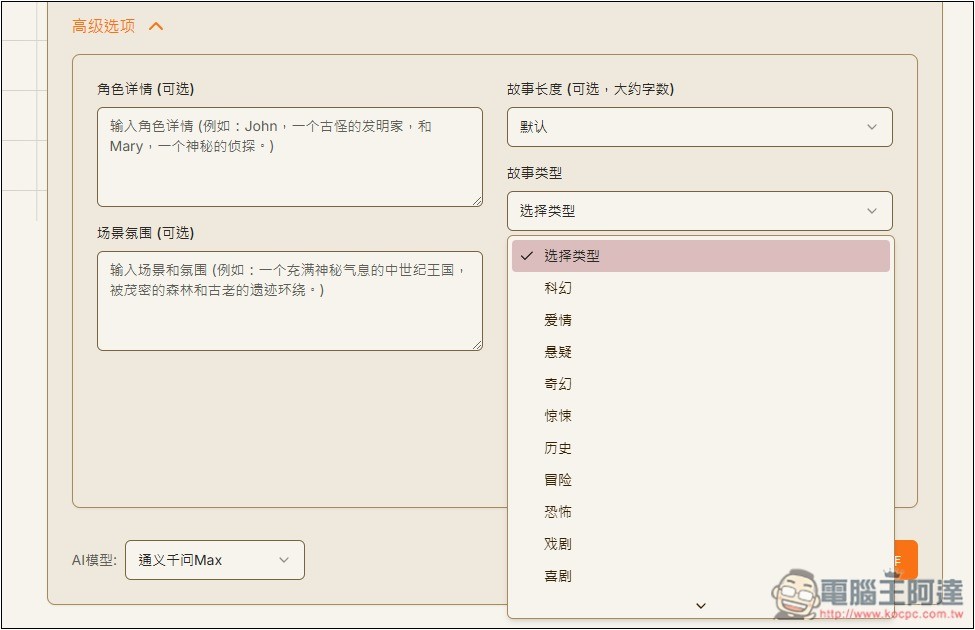This screenshot has height=630, width=975.
Task: Click the AI模型 dropdown arrow icon
Action: click(x=284, y=560)
